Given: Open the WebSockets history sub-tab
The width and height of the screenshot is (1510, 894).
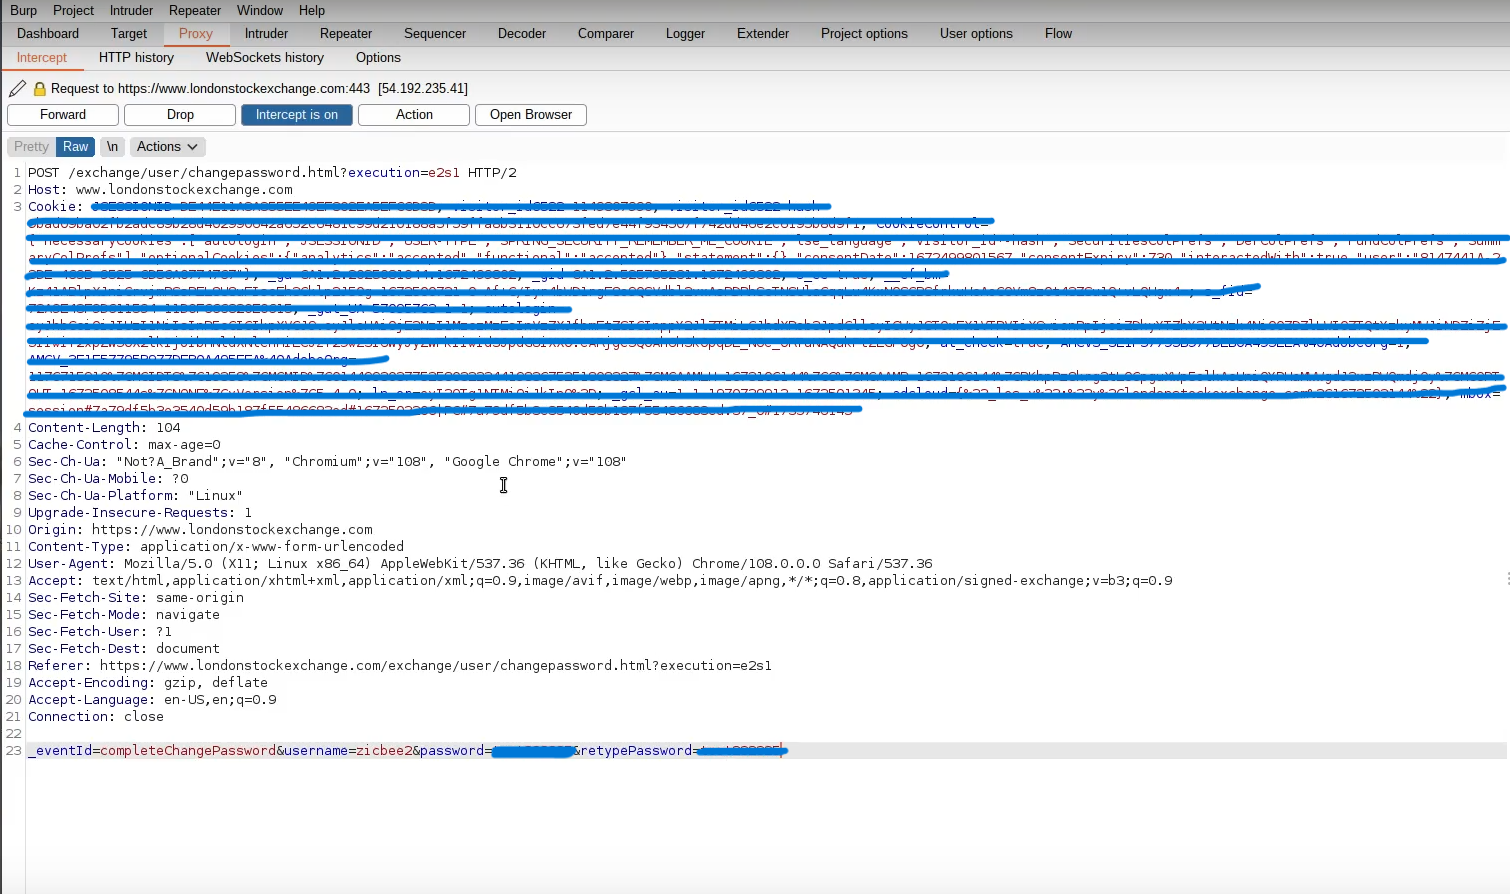Looking at the screenshot, I should (265, 58).
